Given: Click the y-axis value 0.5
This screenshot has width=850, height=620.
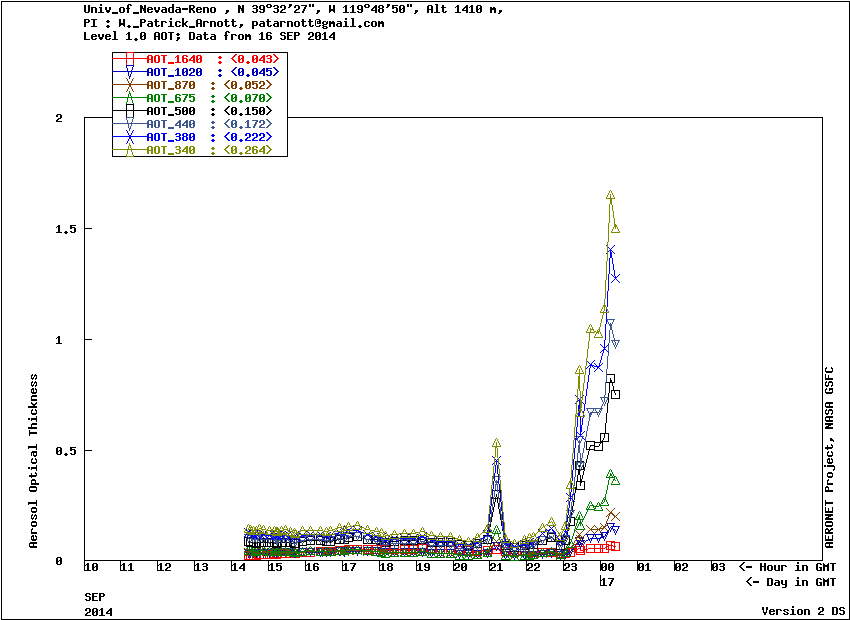Looking at the screenshot, I should tap(64, 450).
